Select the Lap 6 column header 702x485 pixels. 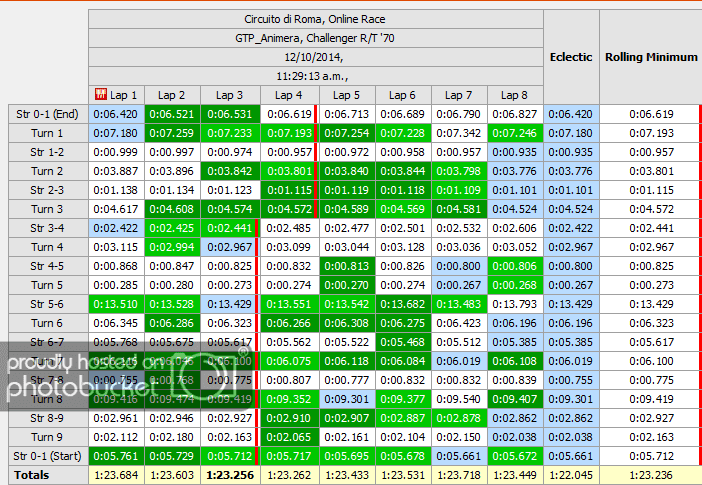[403, 95]
